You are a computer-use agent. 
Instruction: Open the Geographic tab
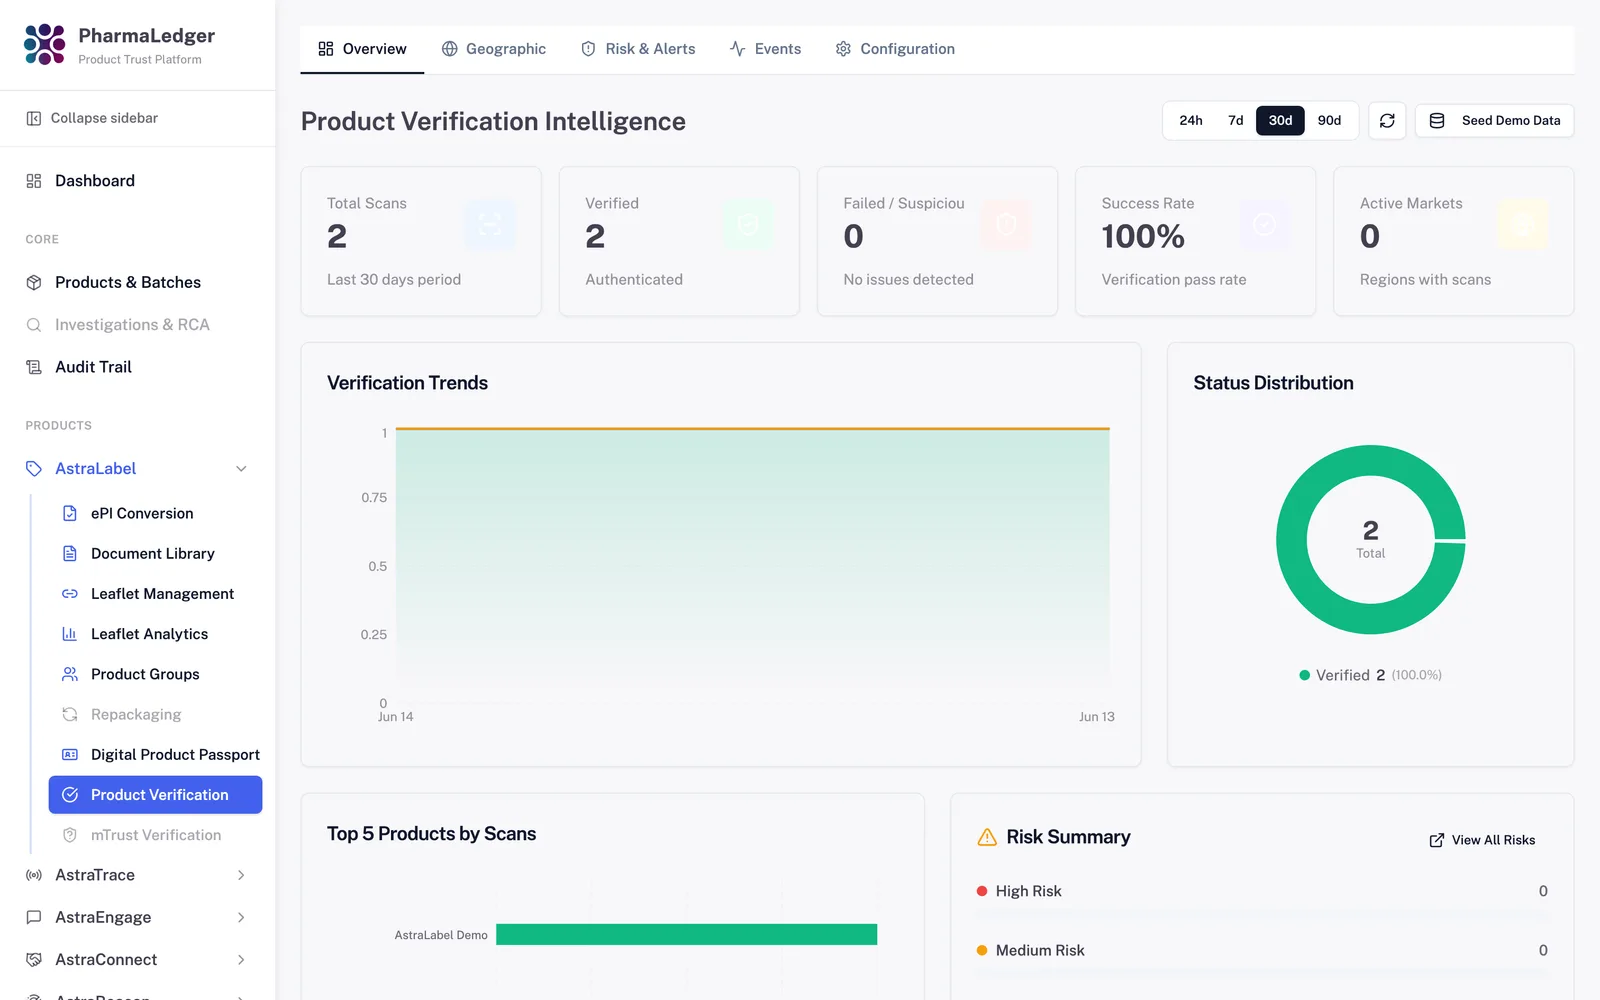point(494,49)
